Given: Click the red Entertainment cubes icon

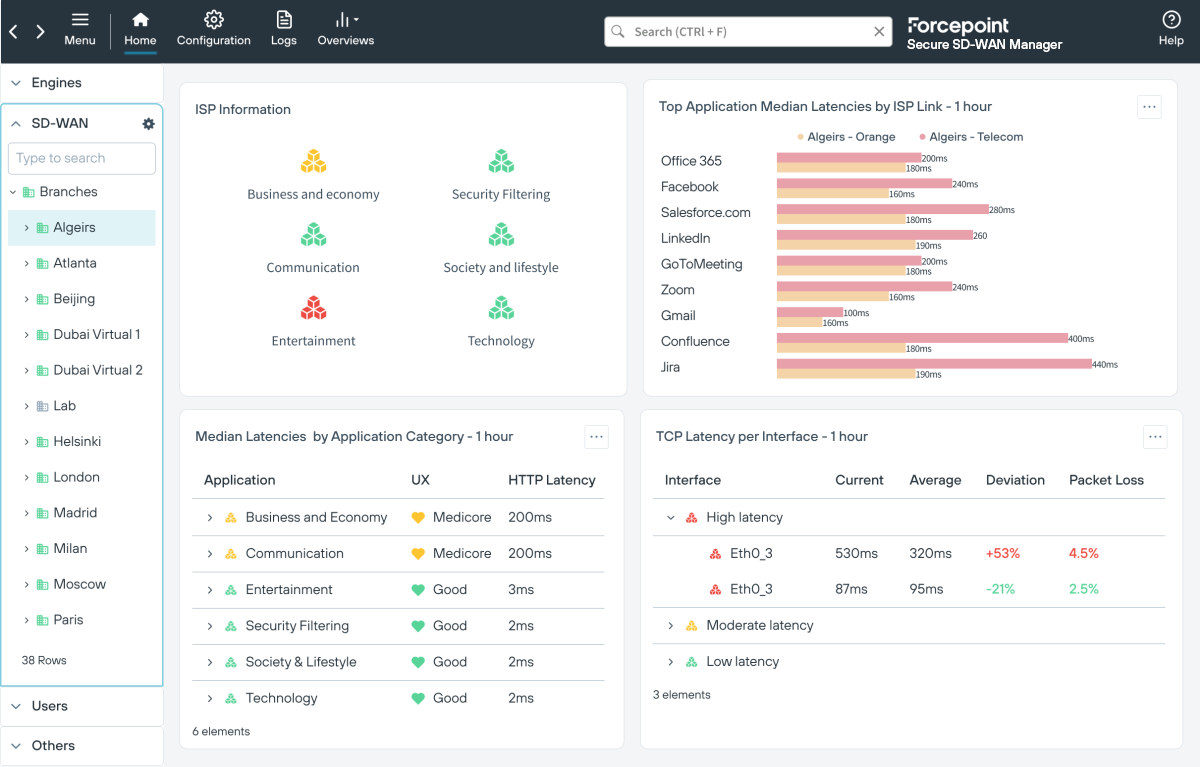Looking at the screenshot, I should [314, 307].
